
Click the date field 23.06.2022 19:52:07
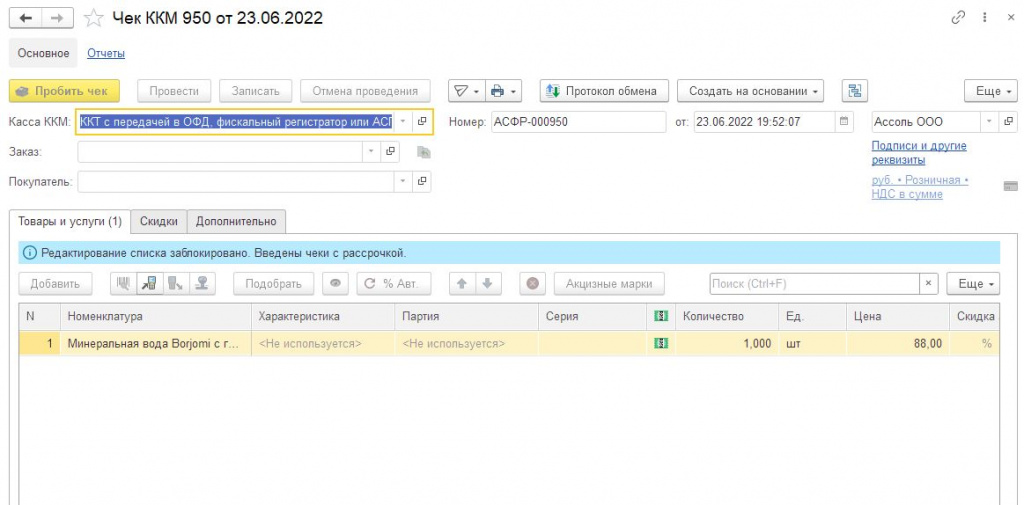click(764, 121)
